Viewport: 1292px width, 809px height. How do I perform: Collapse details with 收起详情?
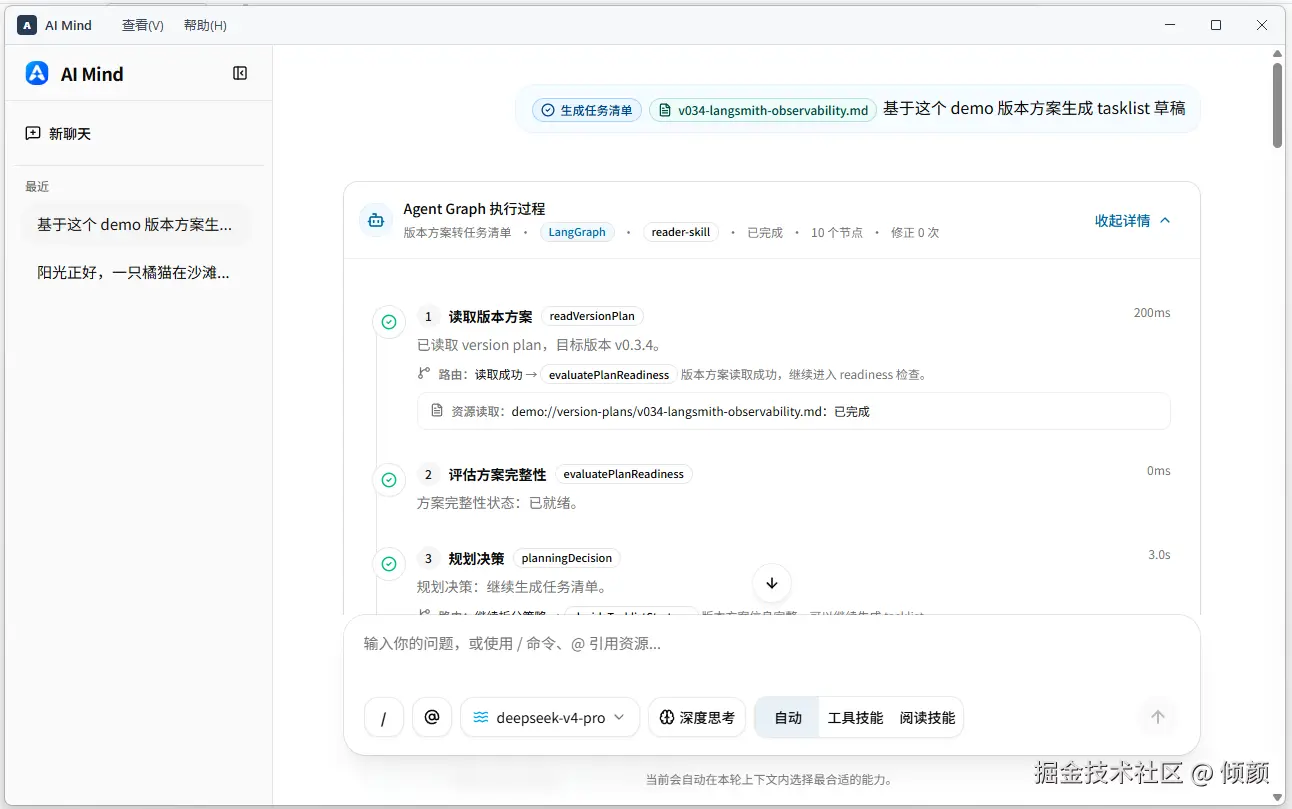point(1133,220)
